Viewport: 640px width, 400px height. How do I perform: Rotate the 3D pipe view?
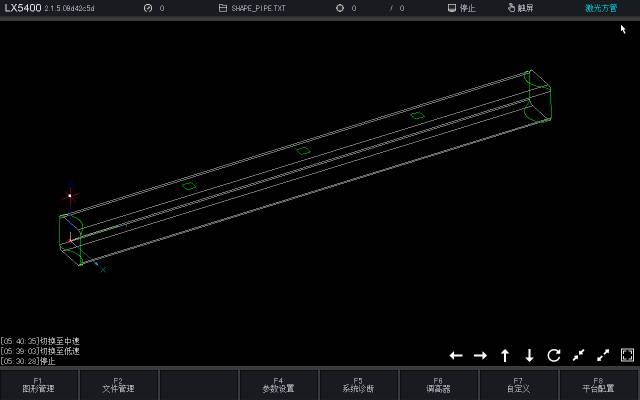pyautogui.click(x=554, y=356)
